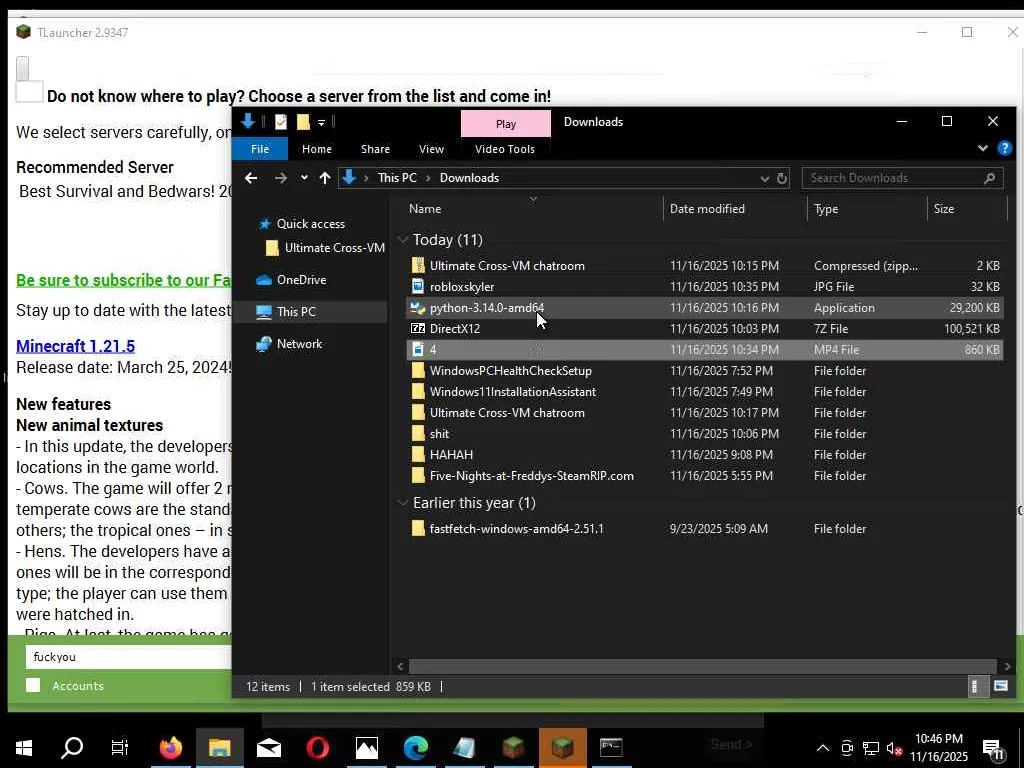The height and width of the screenshot is (768, 1024).
Task: Show hidden tray icons chevron
Action: pos(823,748)
